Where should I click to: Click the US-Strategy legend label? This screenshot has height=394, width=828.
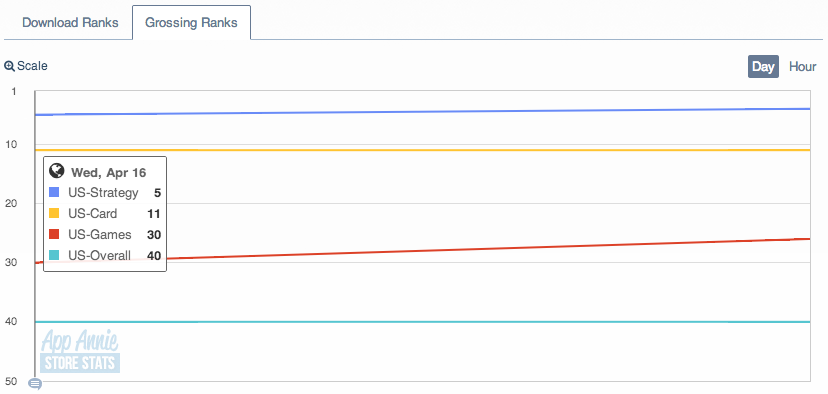104,193
